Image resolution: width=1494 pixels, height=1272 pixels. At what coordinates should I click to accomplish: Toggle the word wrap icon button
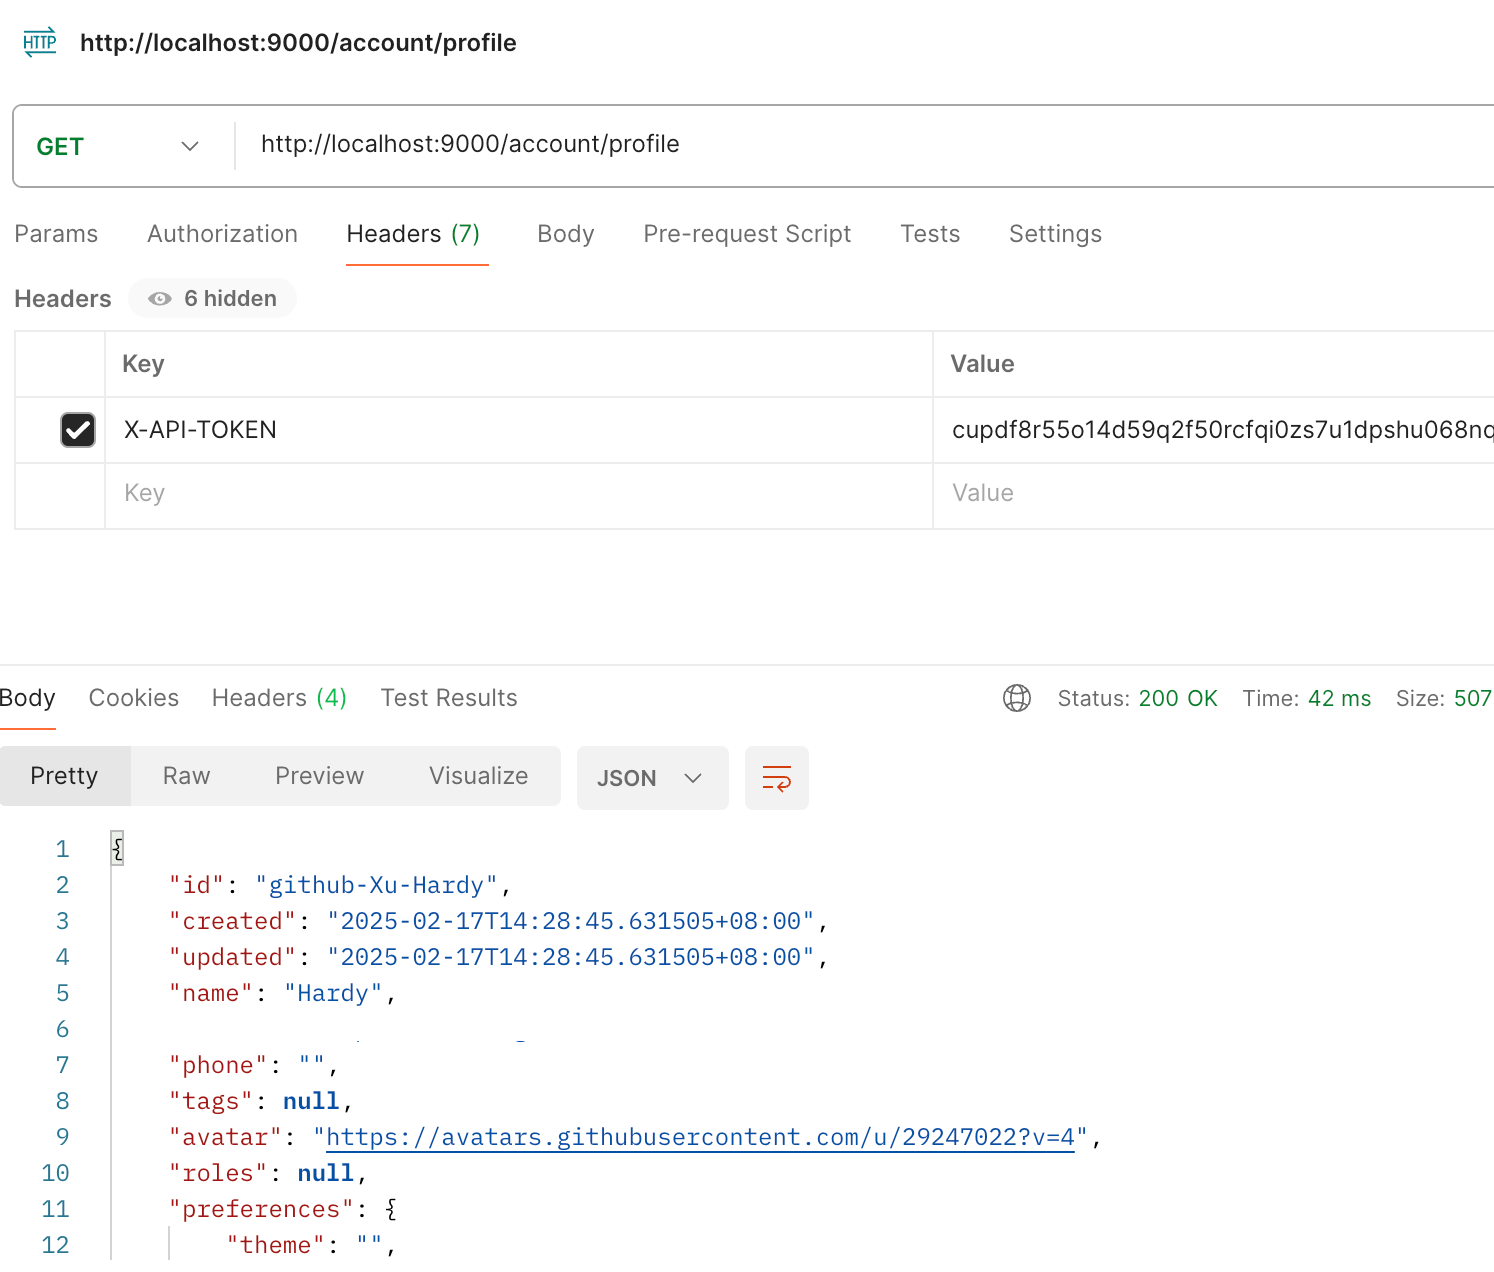click(x=777, y=778)
